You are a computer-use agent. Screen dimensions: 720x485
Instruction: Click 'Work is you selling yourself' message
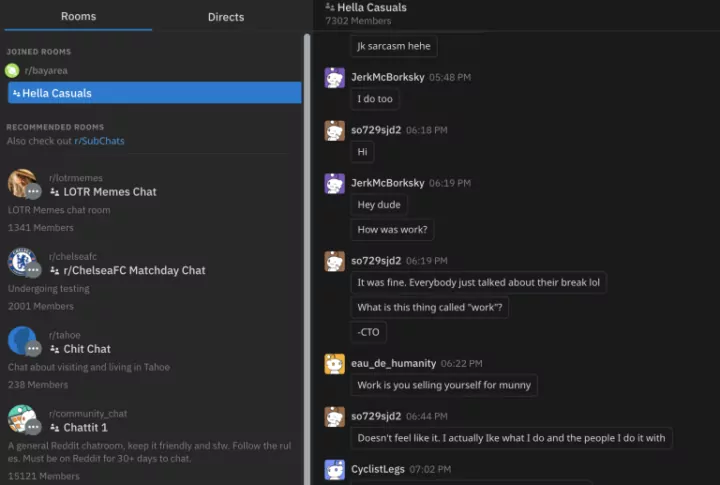444,385
